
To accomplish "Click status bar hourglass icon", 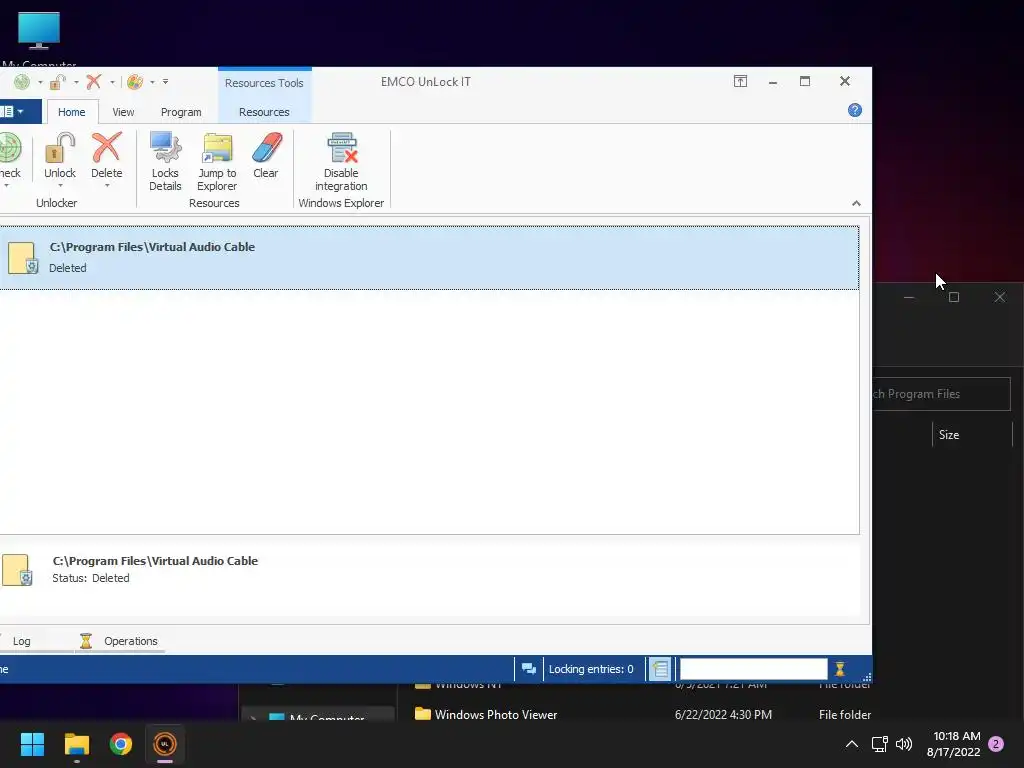I will (840, 669).
